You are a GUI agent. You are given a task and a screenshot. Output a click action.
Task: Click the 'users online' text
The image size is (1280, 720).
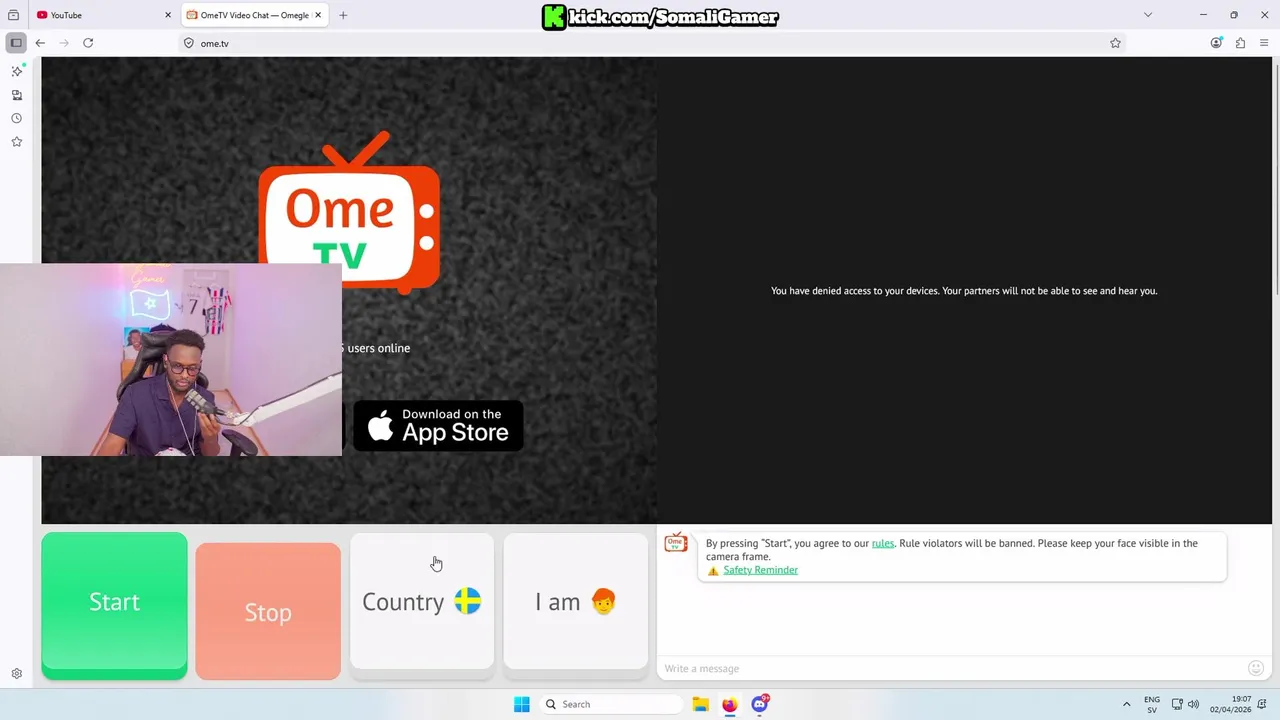coord(378,348)
